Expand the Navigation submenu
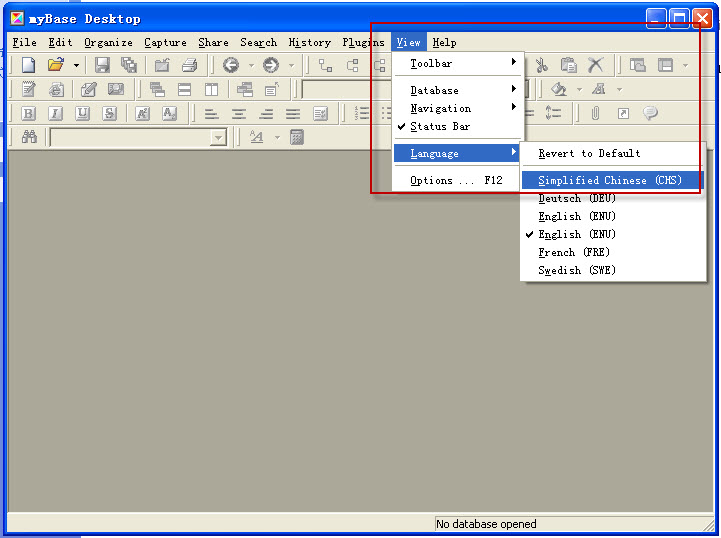Viewport: 721px width, 538px height. tap(459, 108)
